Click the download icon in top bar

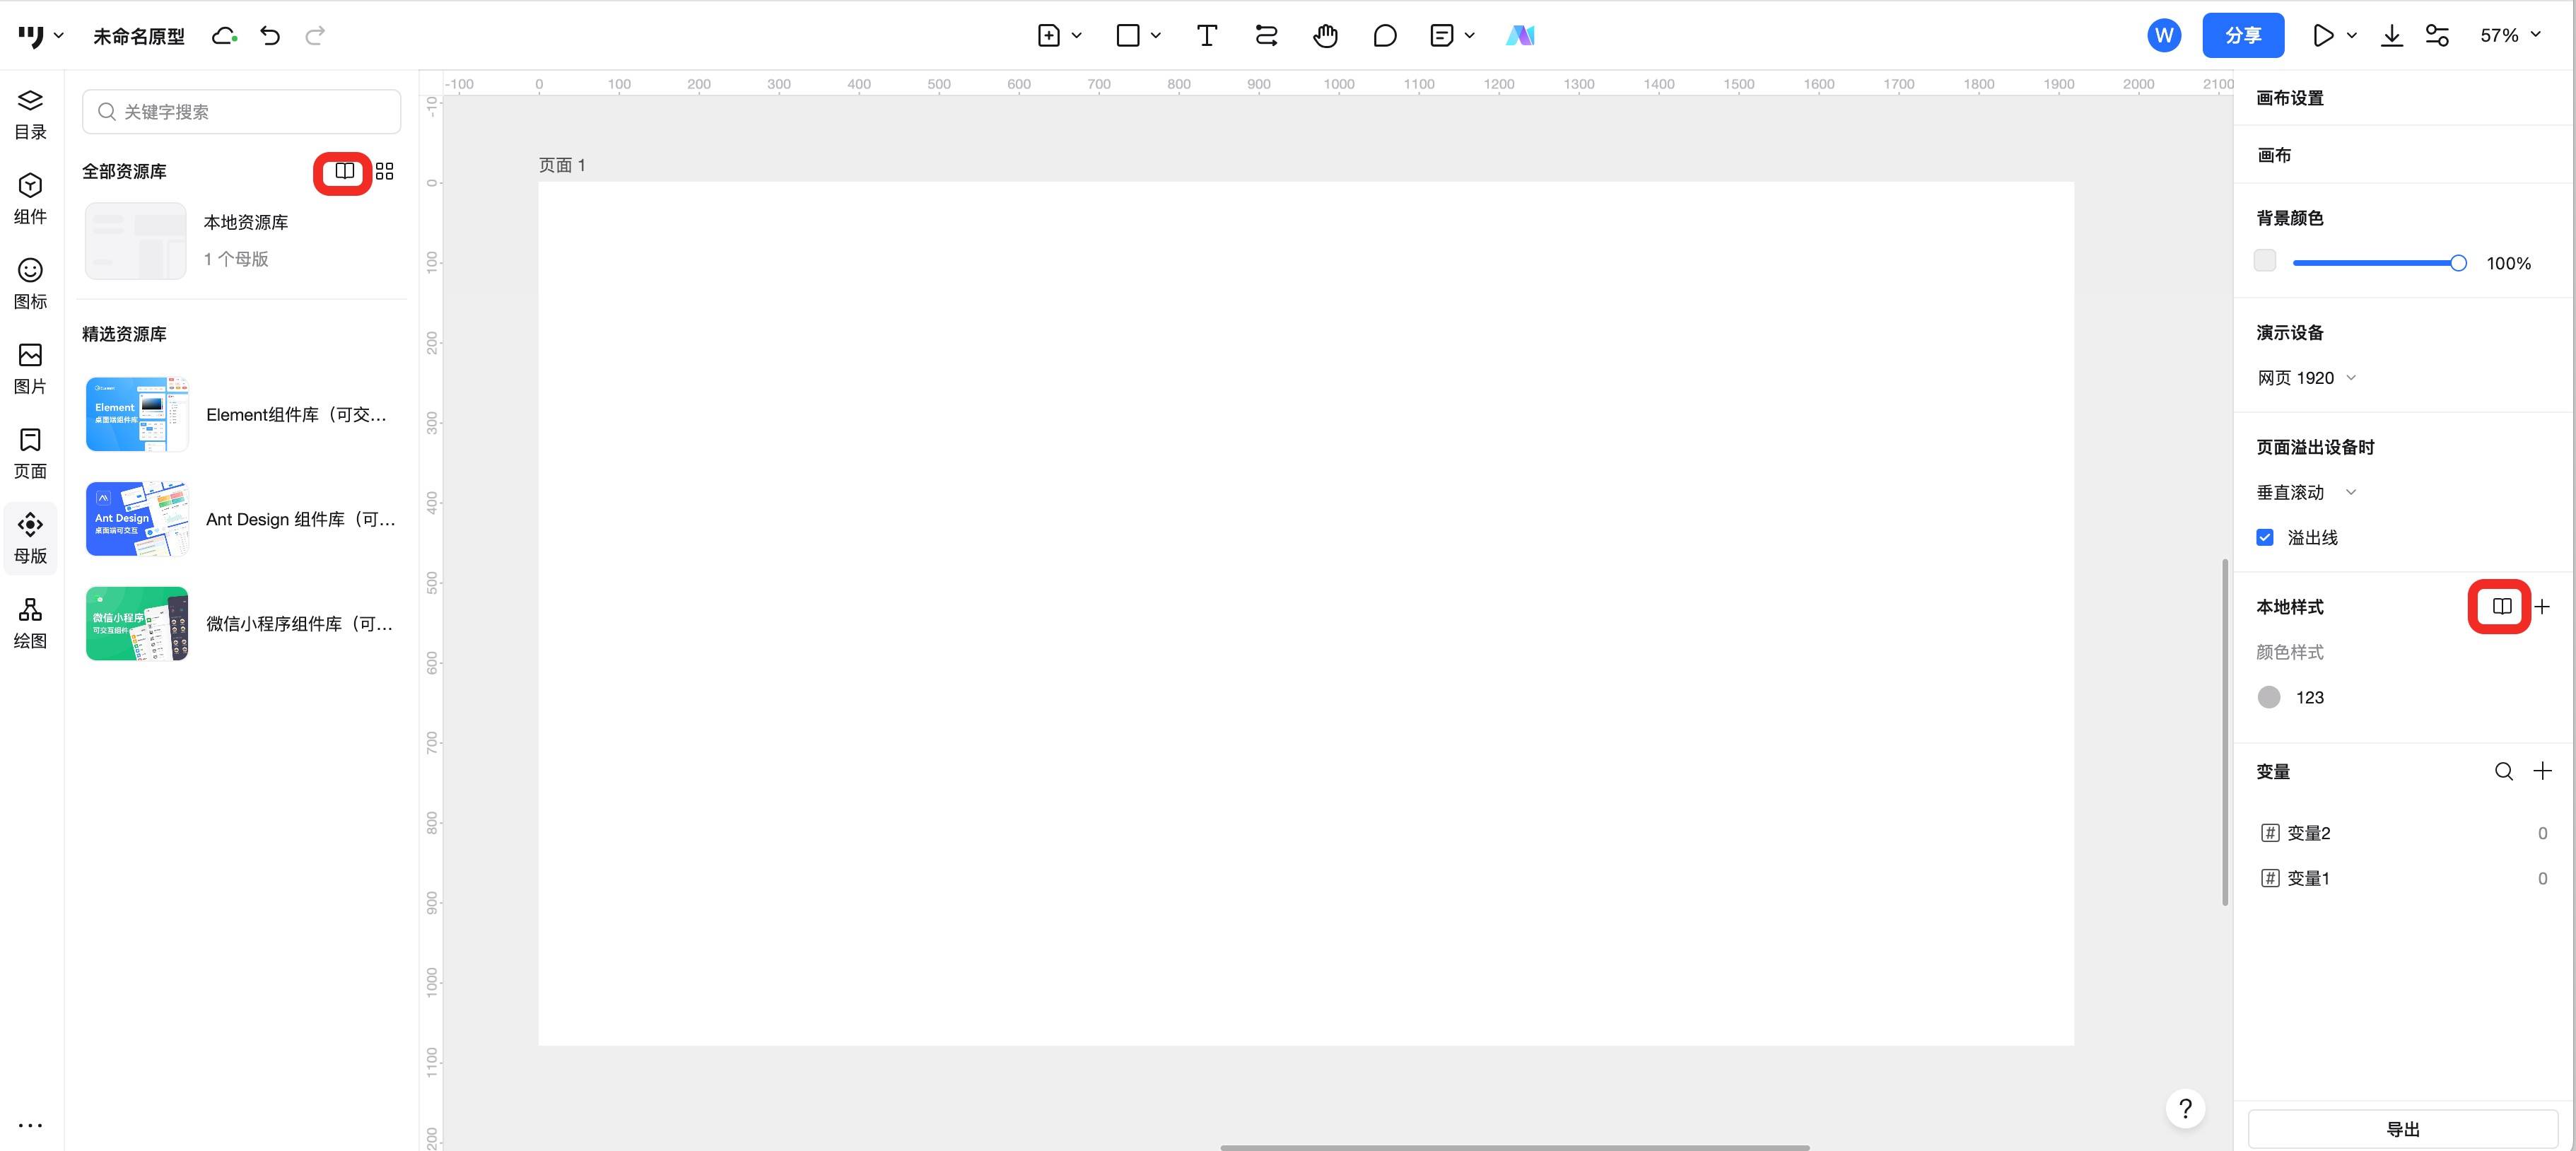coord(2391,36)
